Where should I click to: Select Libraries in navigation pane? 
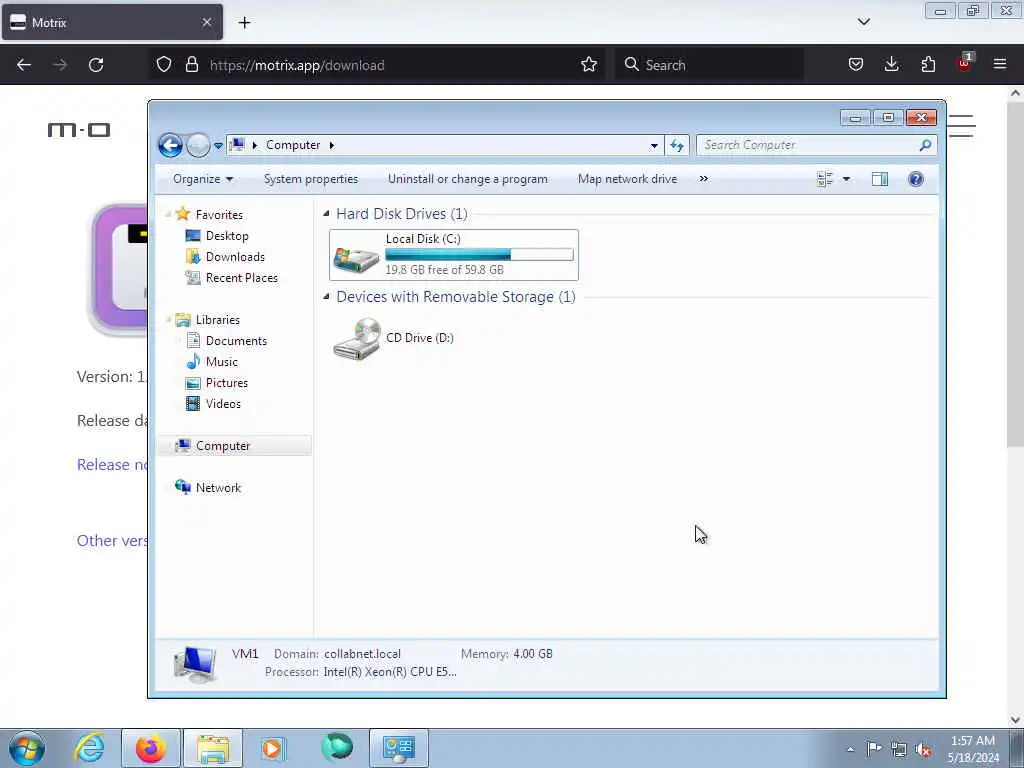pos(217,320)
